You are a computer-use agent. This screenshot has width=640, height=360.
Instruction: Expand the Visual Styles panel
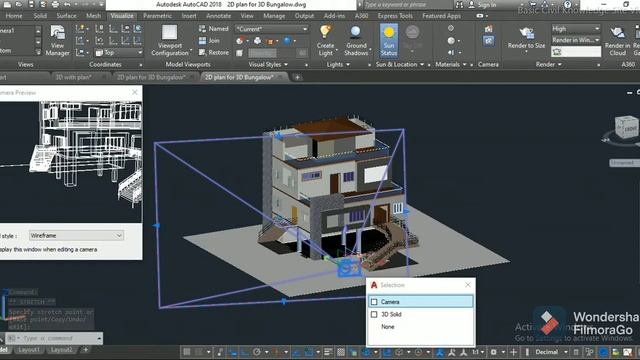point(268,64)
